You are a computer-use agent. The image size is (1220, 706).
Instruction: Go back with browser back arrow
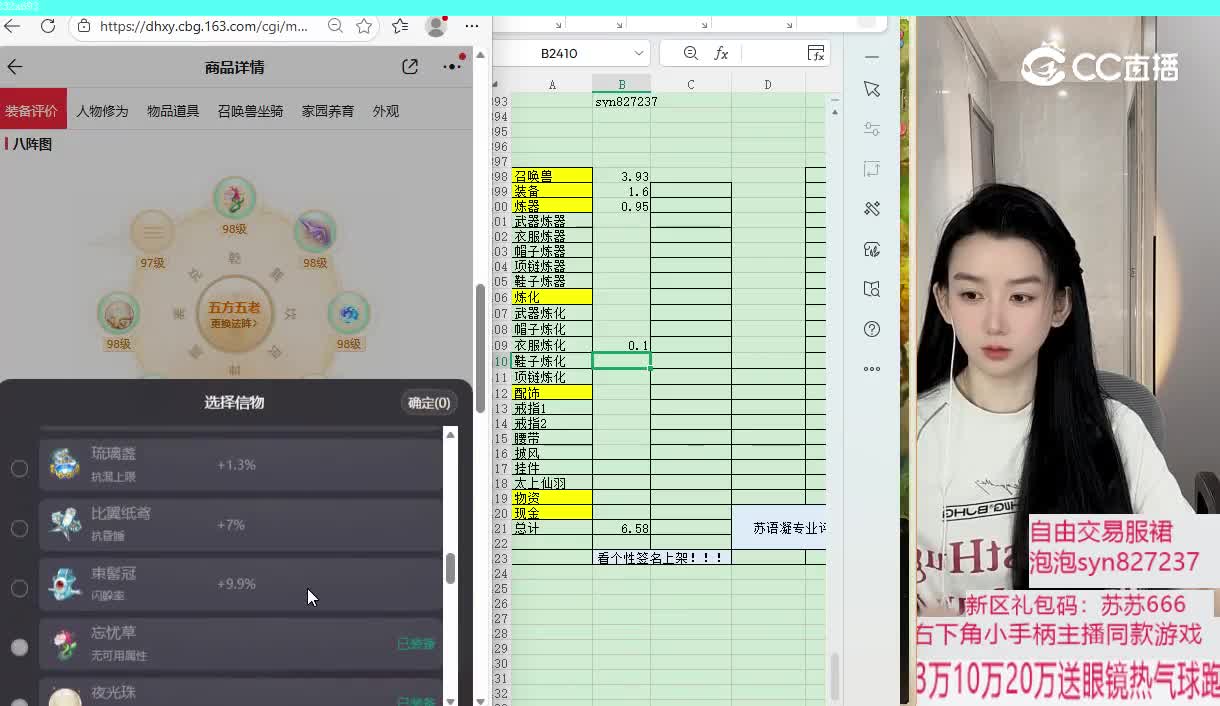point(12,27)
